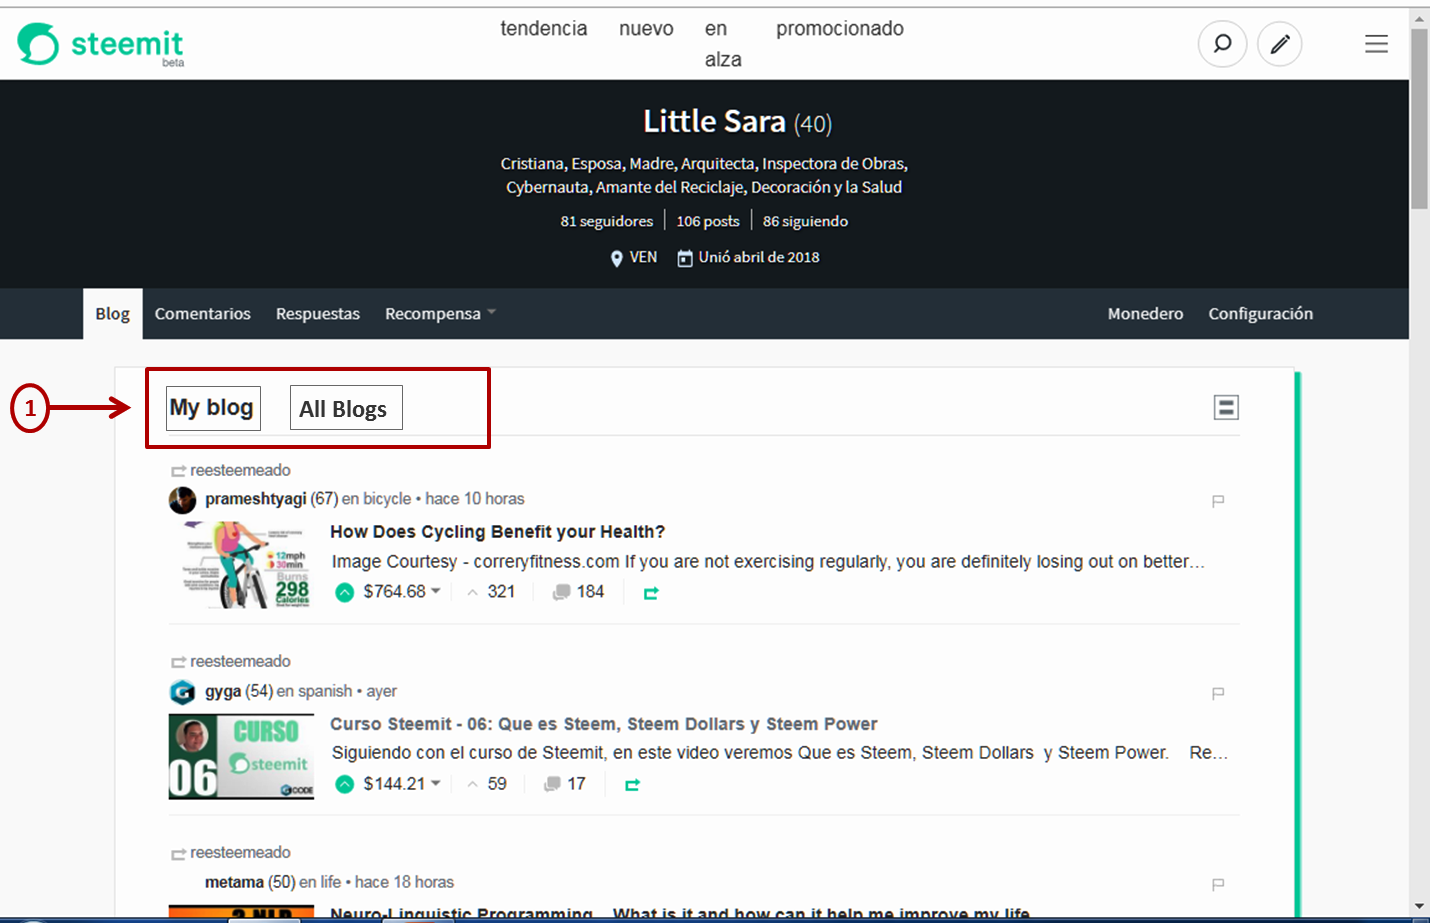Flag the gyga post

(x=1218, y=693)
